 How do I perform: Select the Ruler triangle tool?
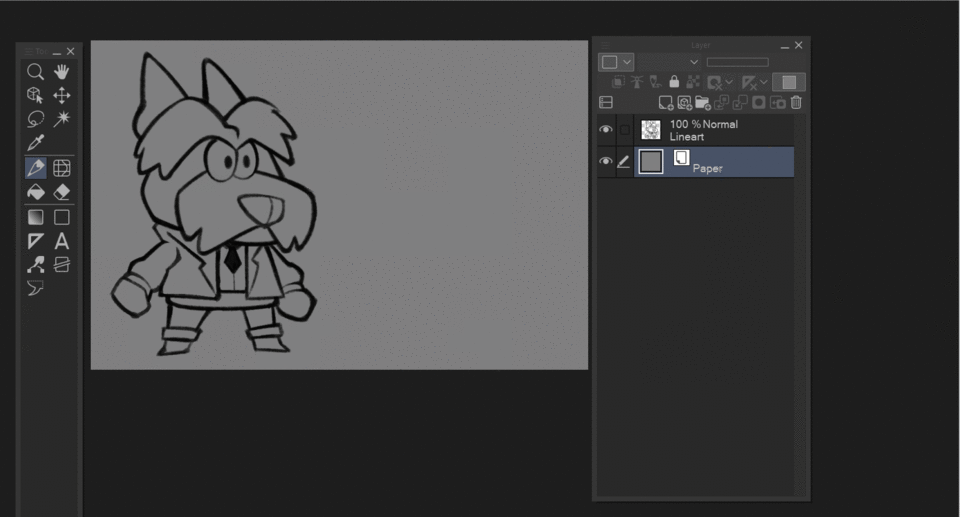[36, 241]
